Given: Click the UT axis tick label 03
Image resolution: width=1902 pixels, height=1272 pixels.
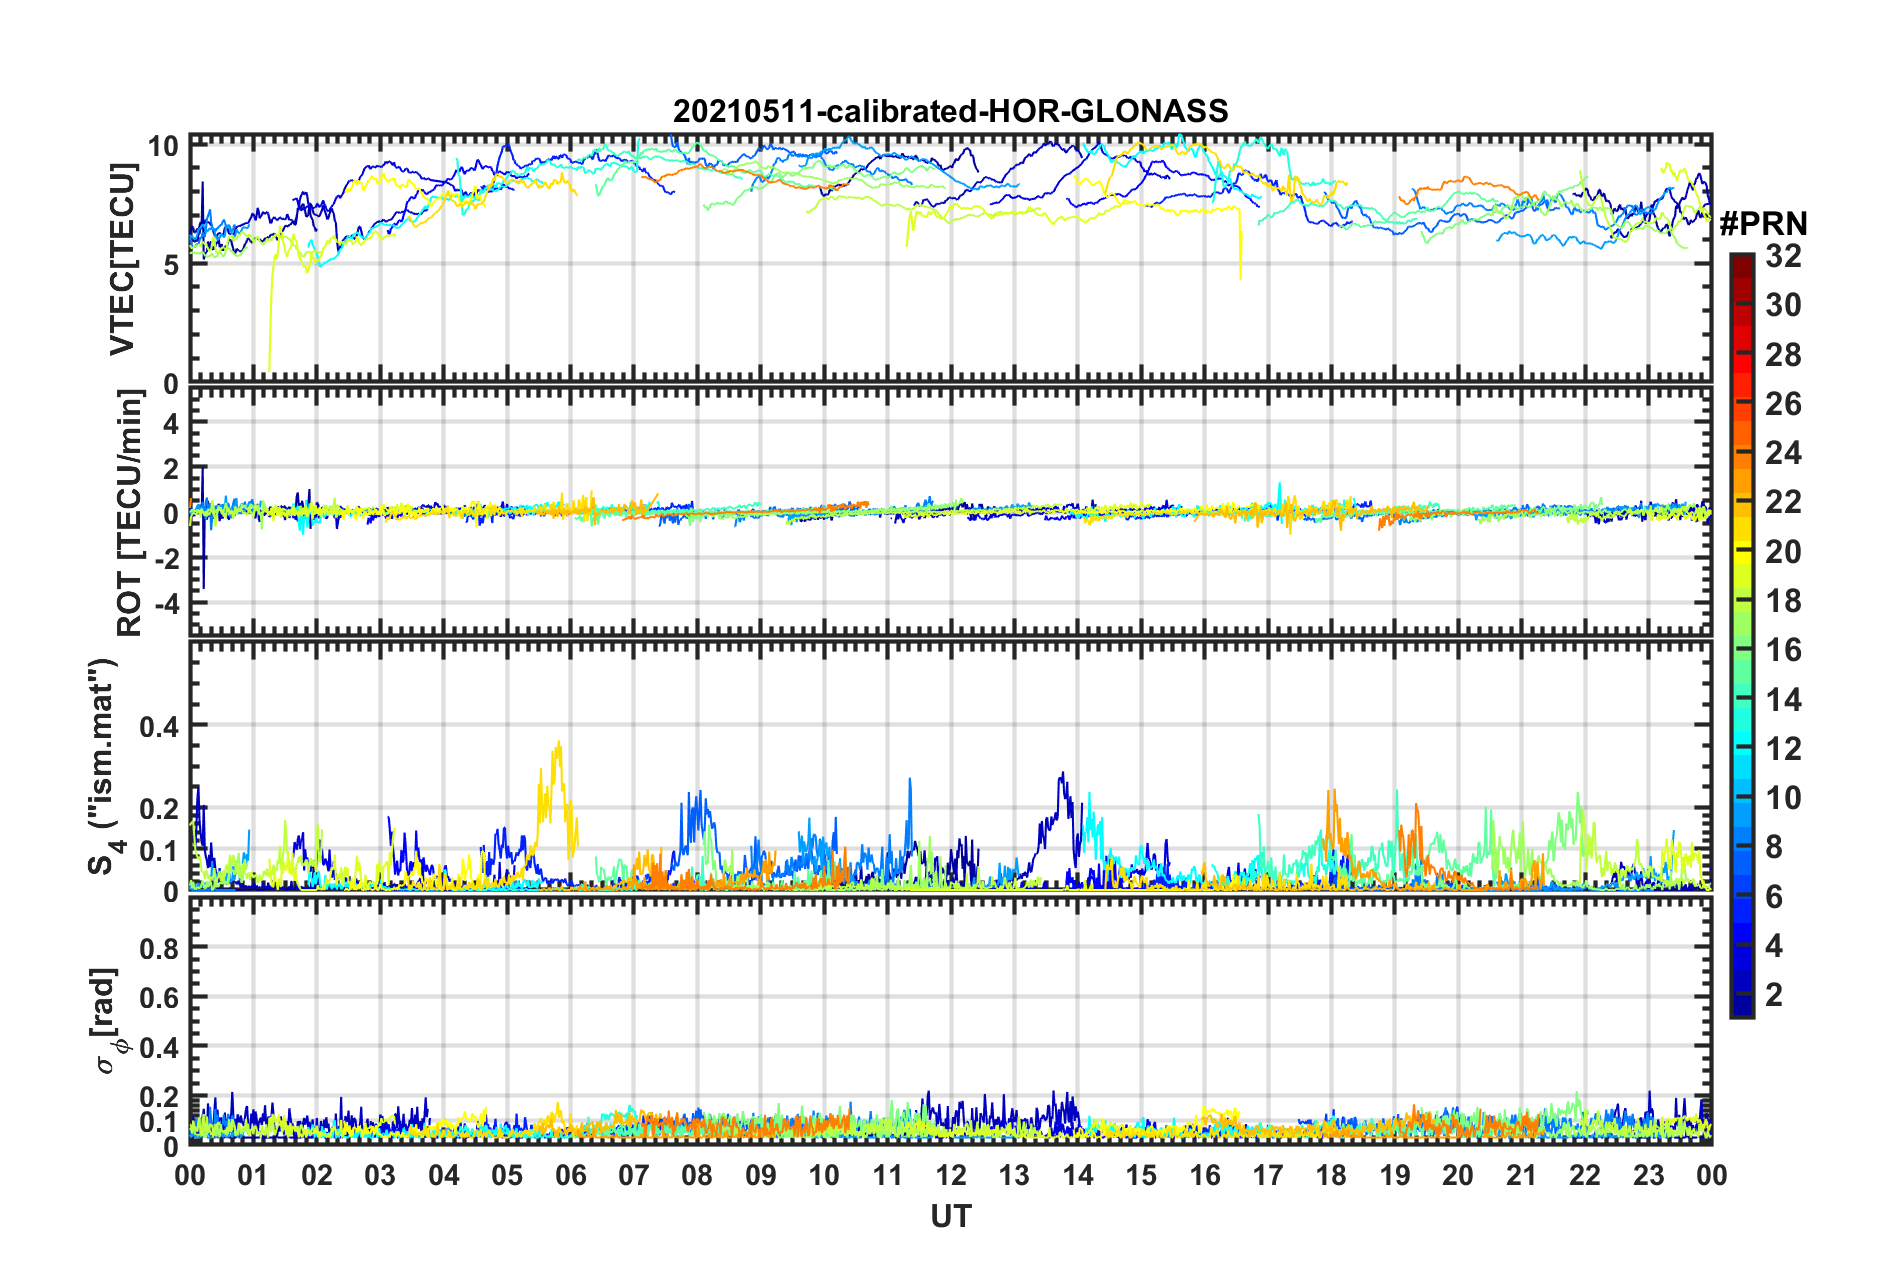Looking at the screenshot, I should click(380, 1175).
